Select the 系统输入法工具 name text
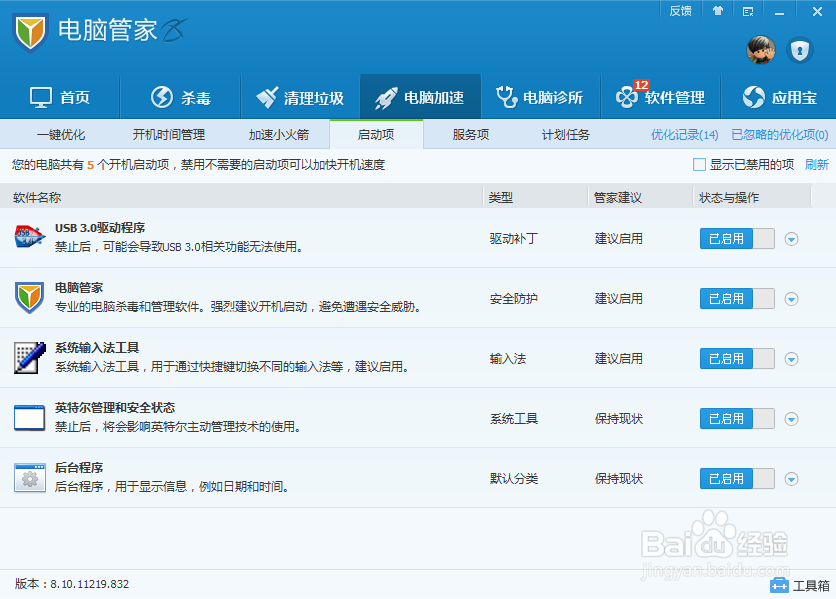Image resolution: width=836 pixels, height=599 pixels. point(97,348)
